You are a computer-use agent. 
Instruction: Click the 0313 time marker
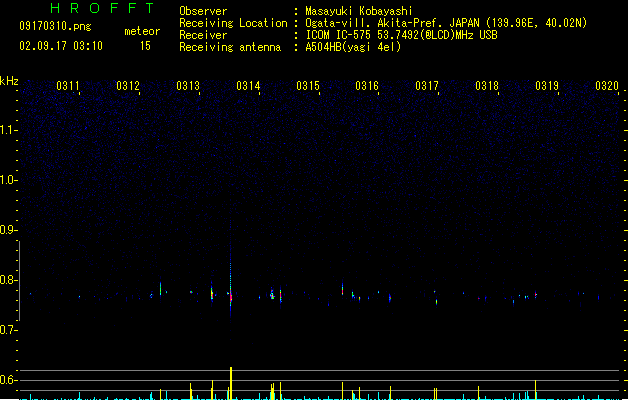tap(188, 86)
